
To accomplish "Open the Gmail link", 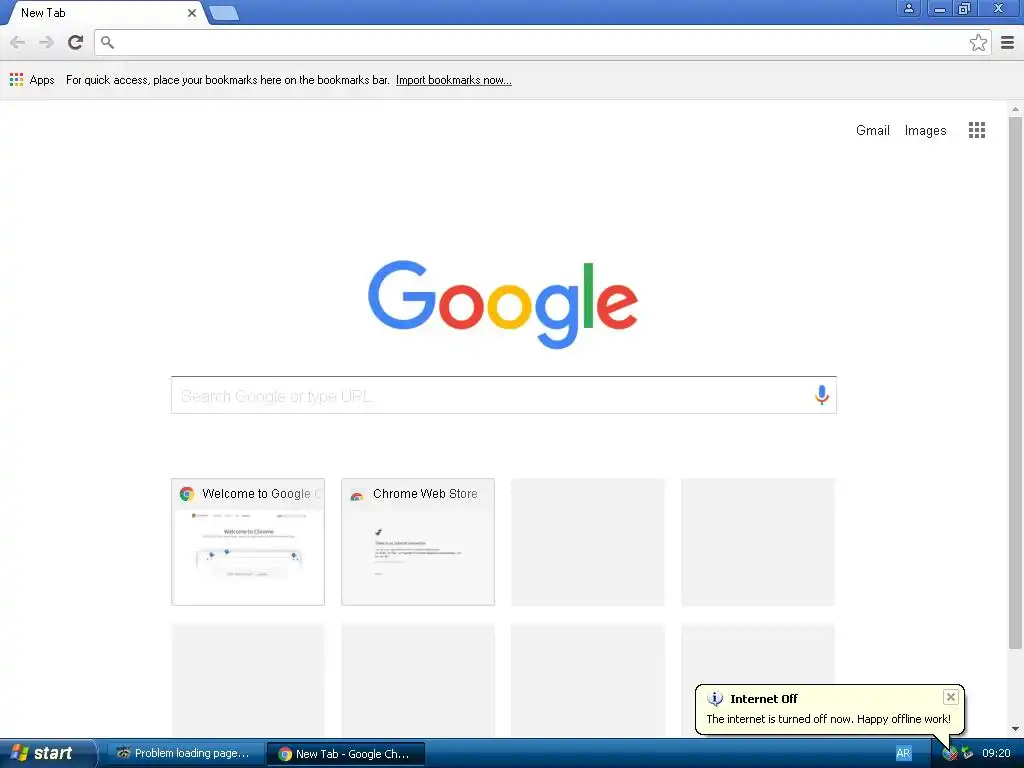I will [872, 130].
